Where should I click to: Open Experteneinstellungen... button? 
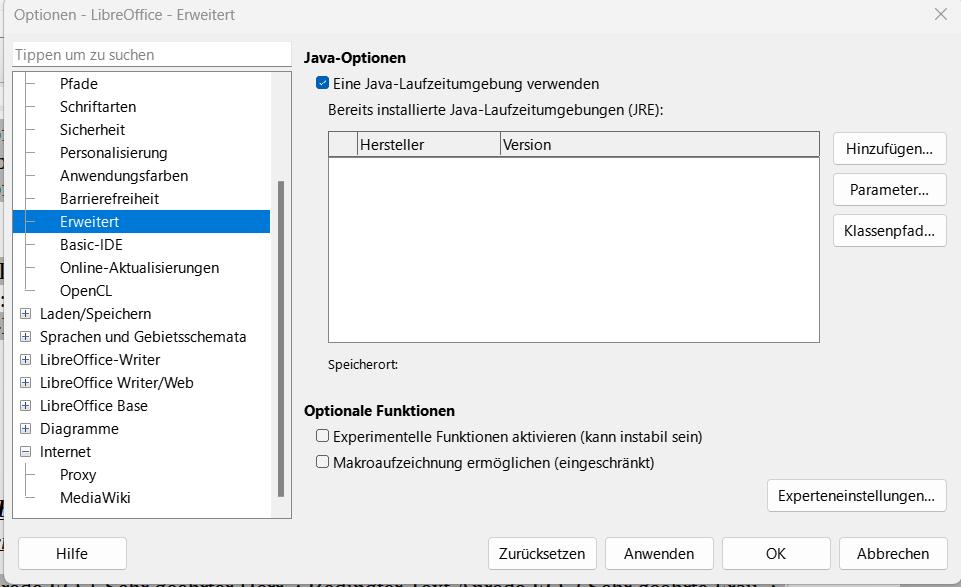(x=856, y=496)
